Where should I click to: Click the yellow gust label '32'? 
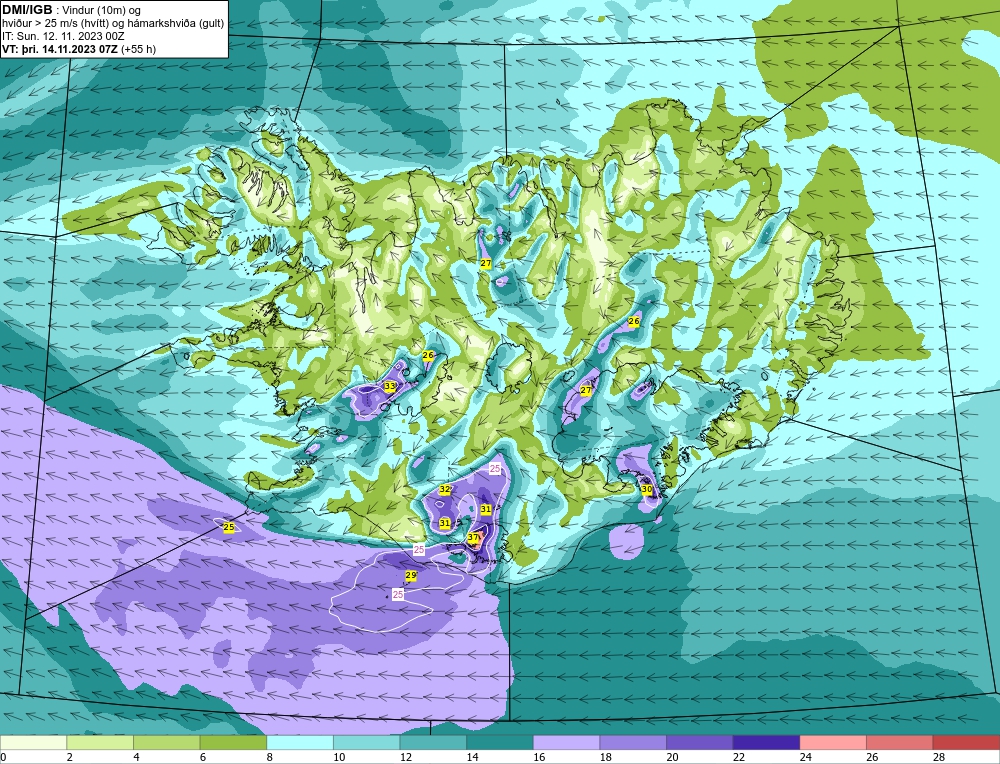point(445,489)
